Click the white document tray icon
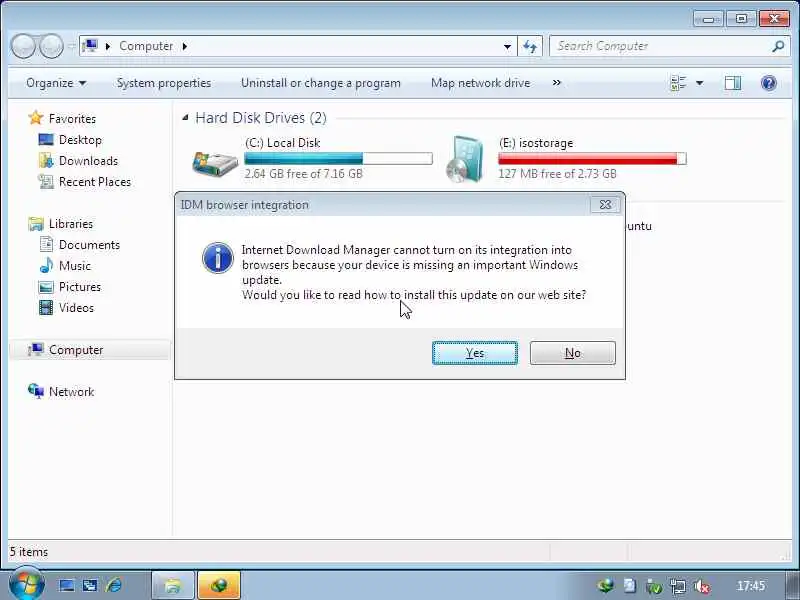 point(630,586)
